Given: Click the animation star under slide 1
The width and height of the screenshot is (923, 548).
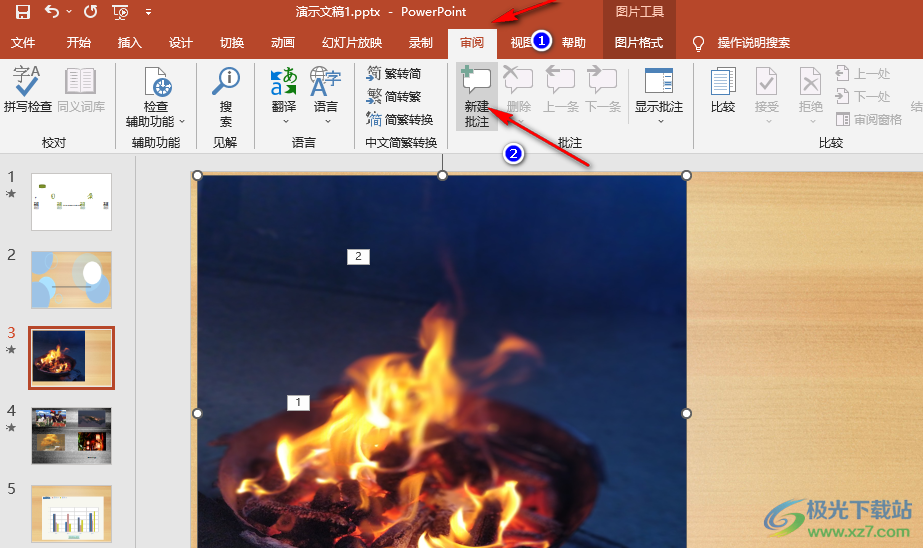Looking at the screenshot, I should pyautogui.click(x=11, y=193).
